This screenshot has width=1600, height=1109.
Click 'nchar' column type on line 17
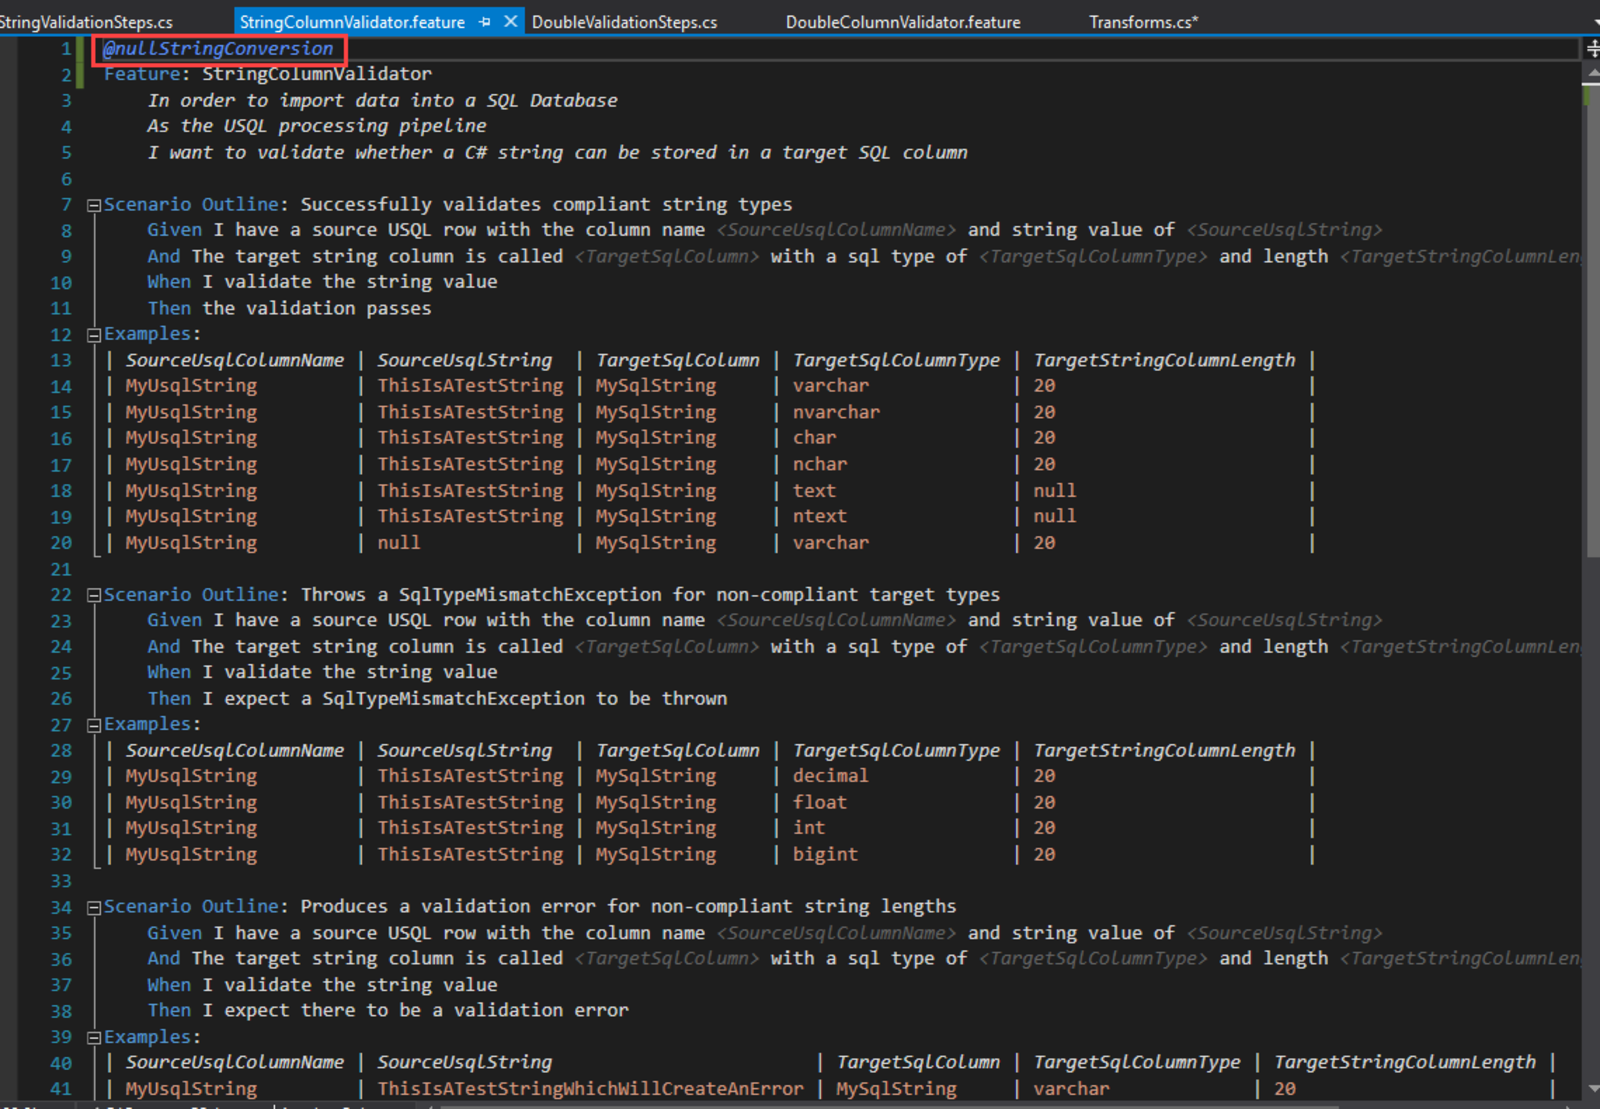820,464
